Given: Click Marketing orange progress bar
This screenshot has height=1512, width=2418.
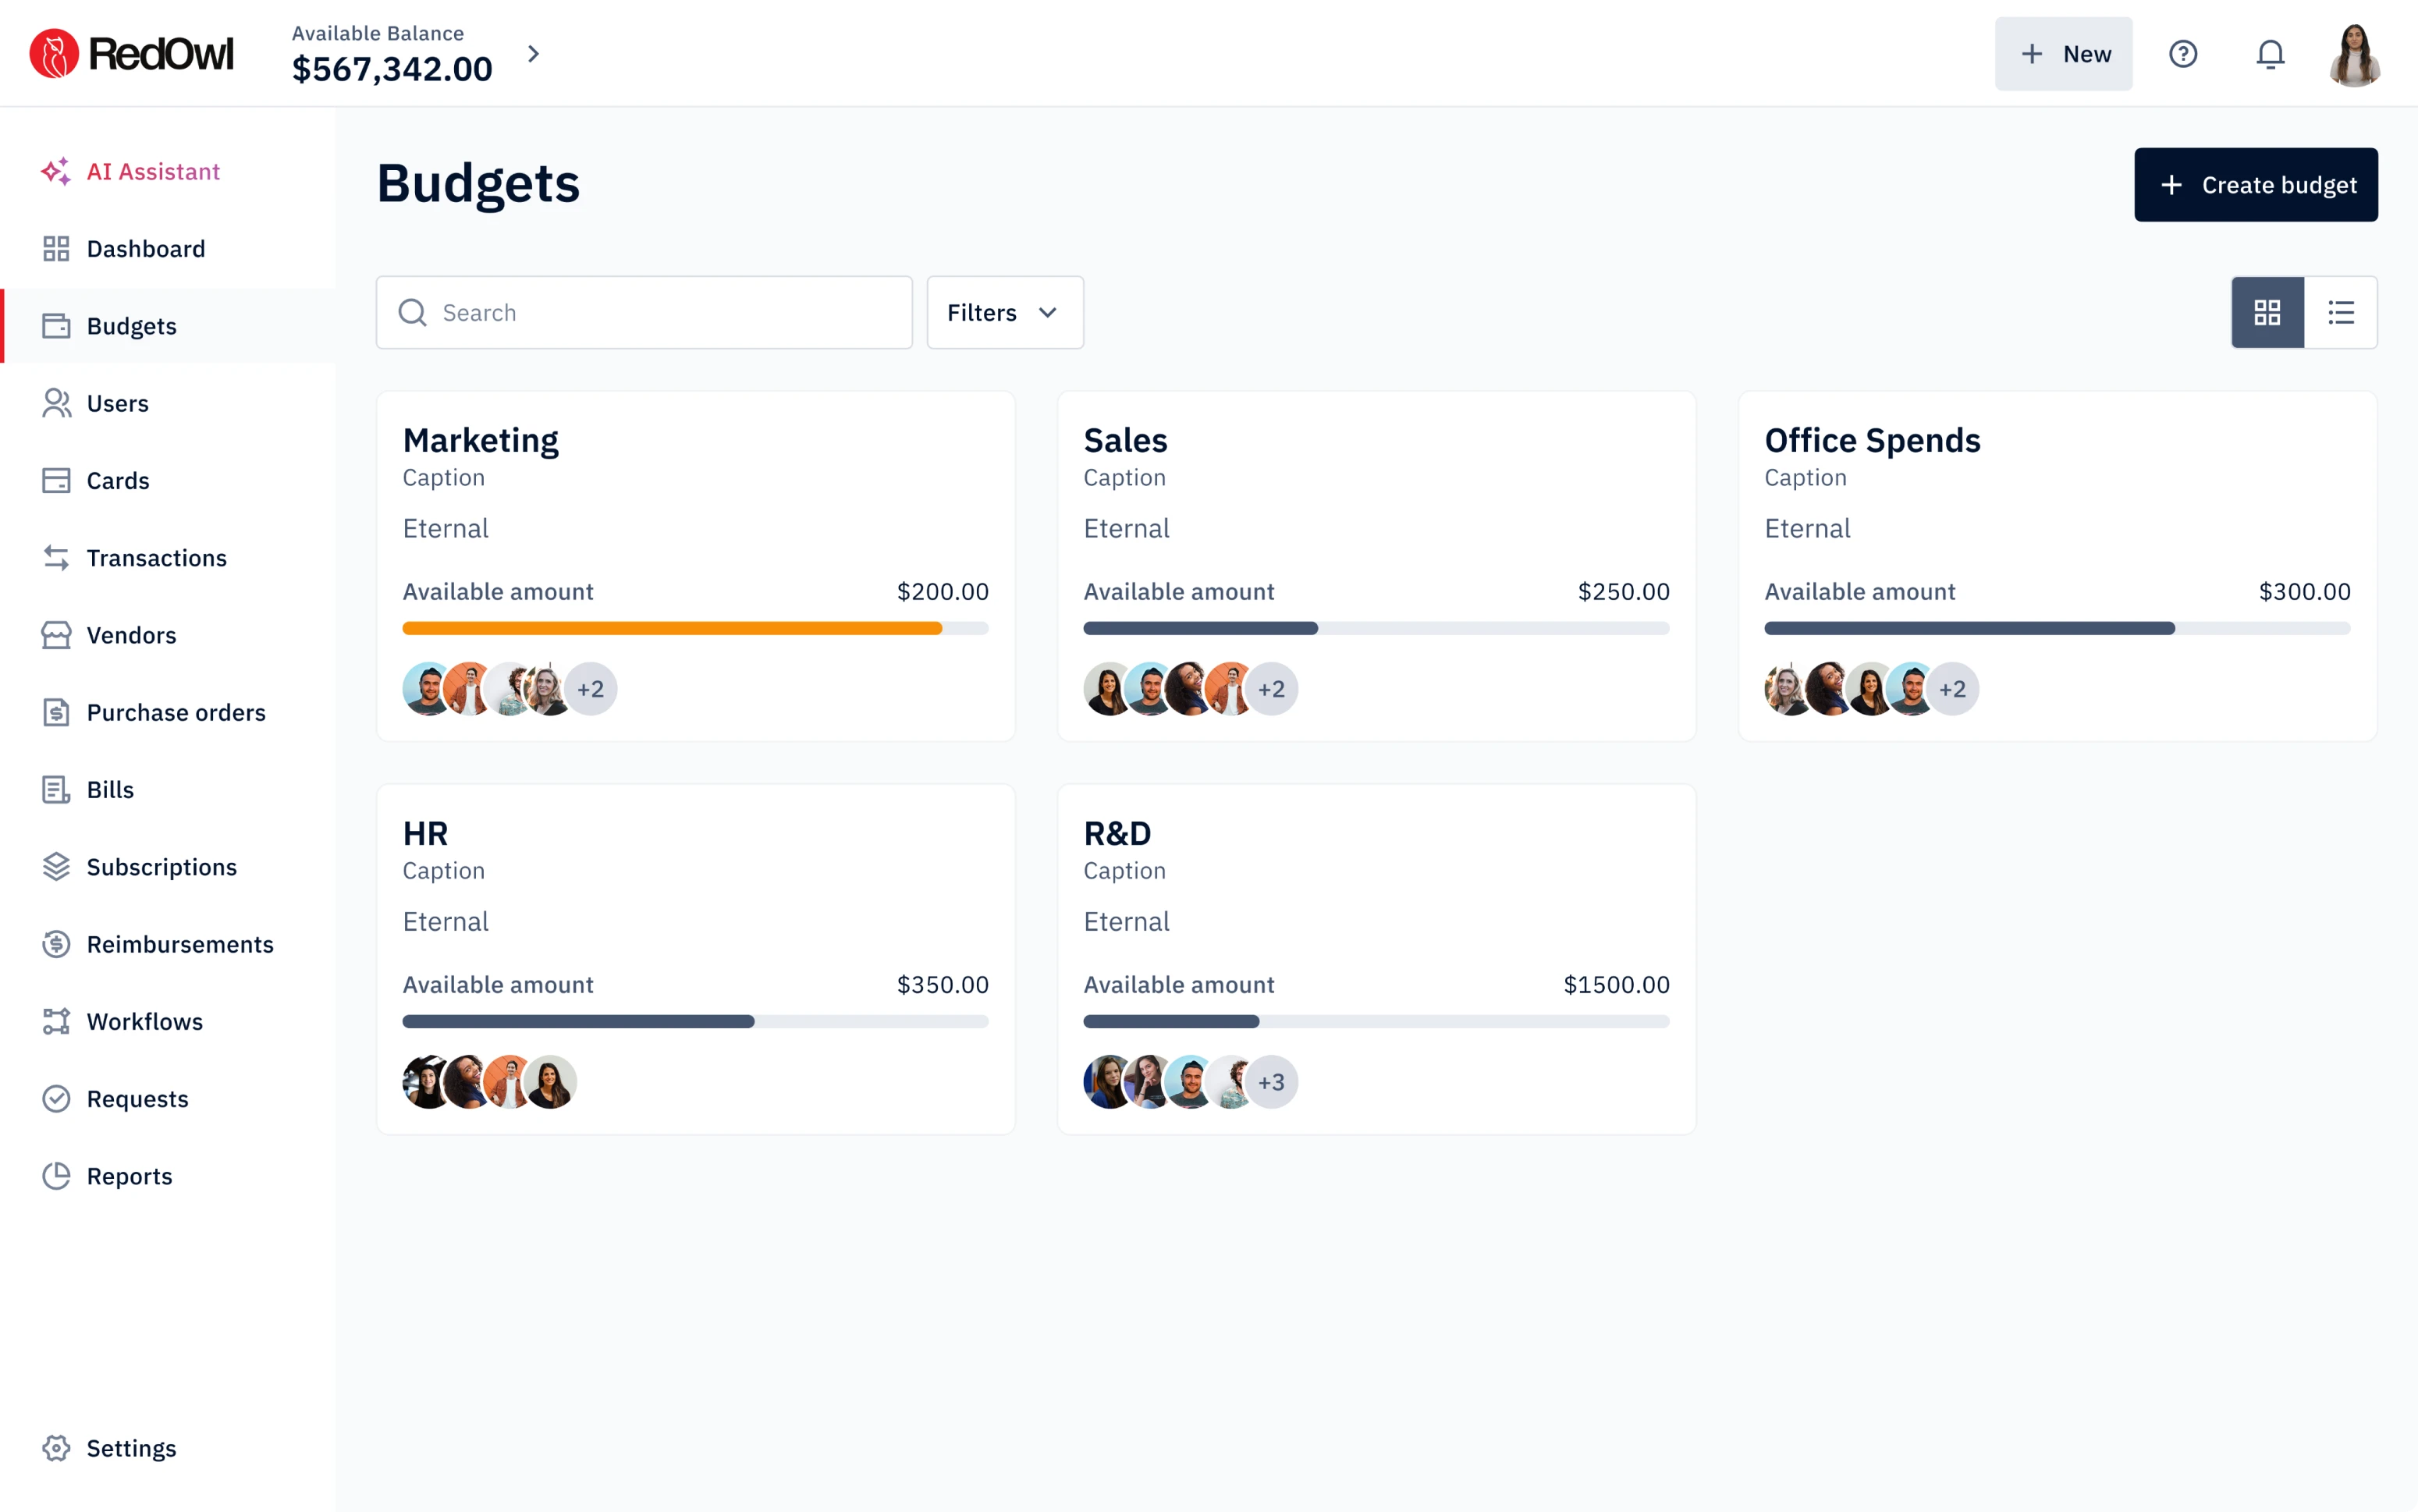Looking at the screenshot, I should point(672,628).
